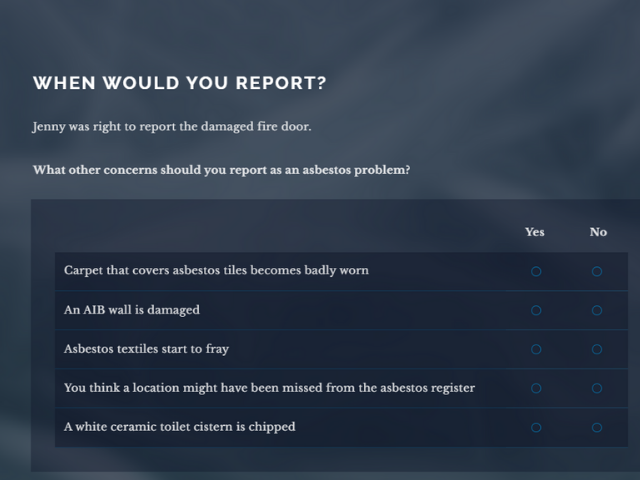The height and width of the screenshot is (480, 640).
Task: Select Yes for worn carpet covering asbestos tiles
Action: click(x=536, y=271)
